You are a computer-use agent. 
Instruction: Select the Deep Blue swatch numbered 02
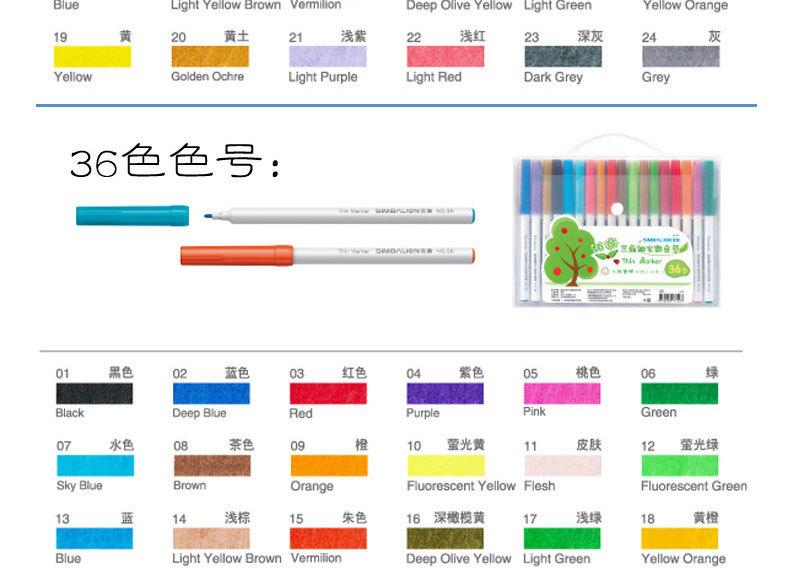(x=211, y=393)
